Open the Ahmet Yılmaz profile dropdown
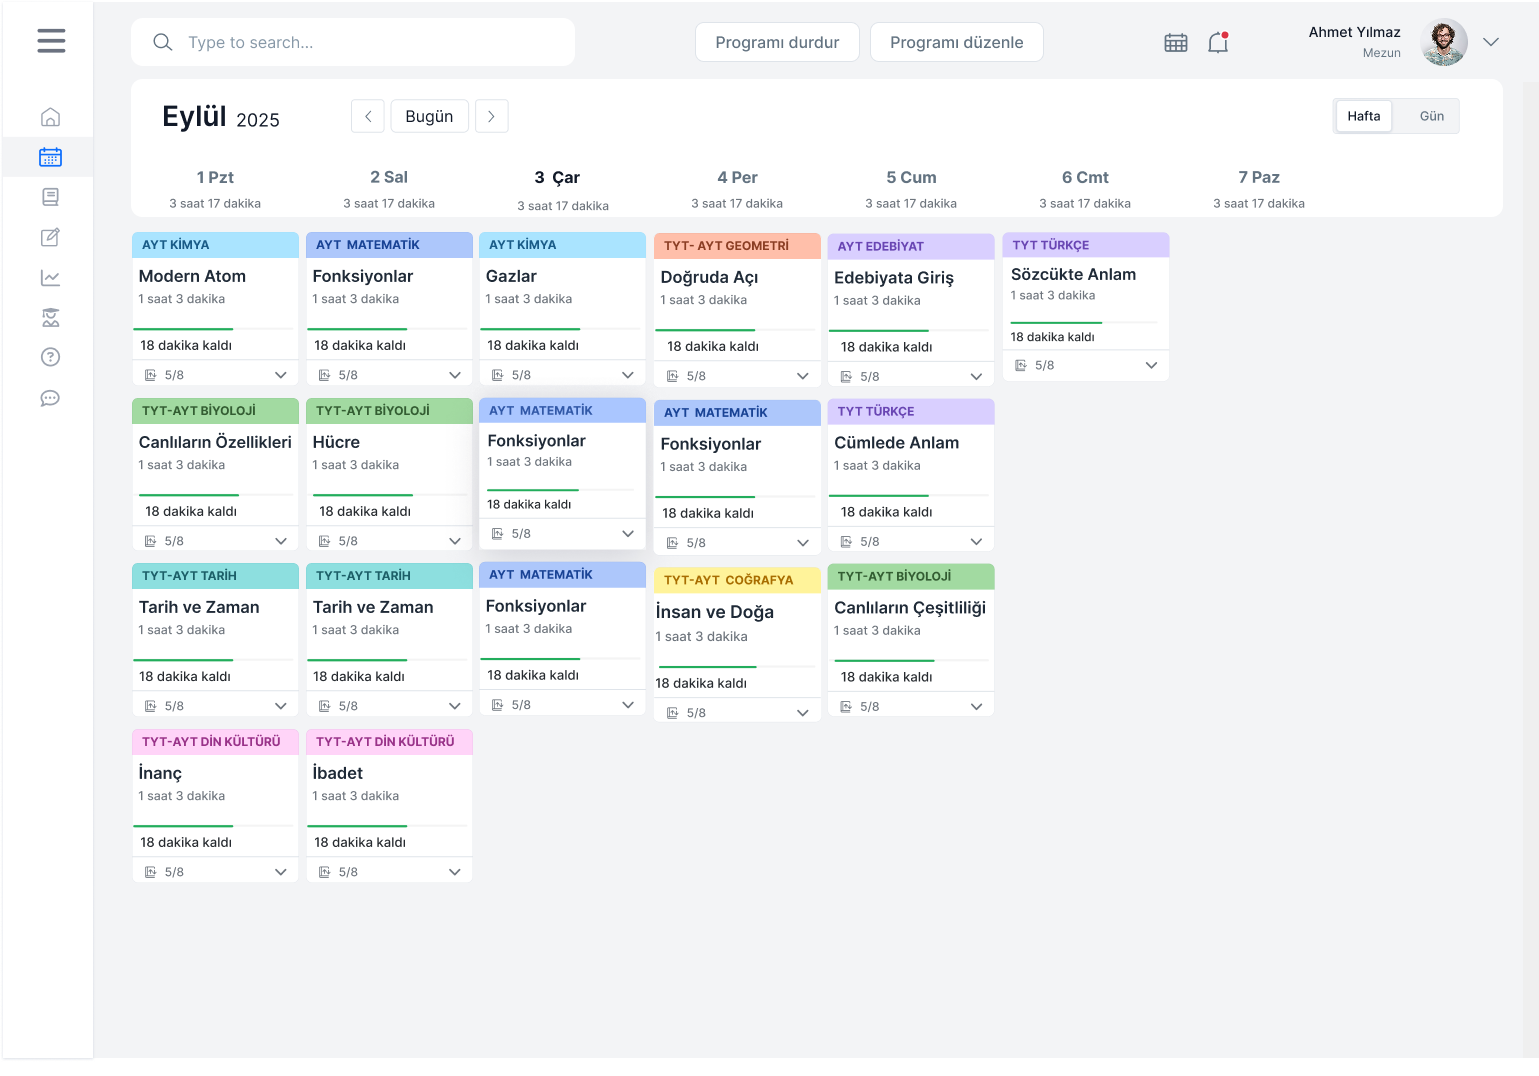The image size is (1539, 1076). click(x=1490, y=42)
